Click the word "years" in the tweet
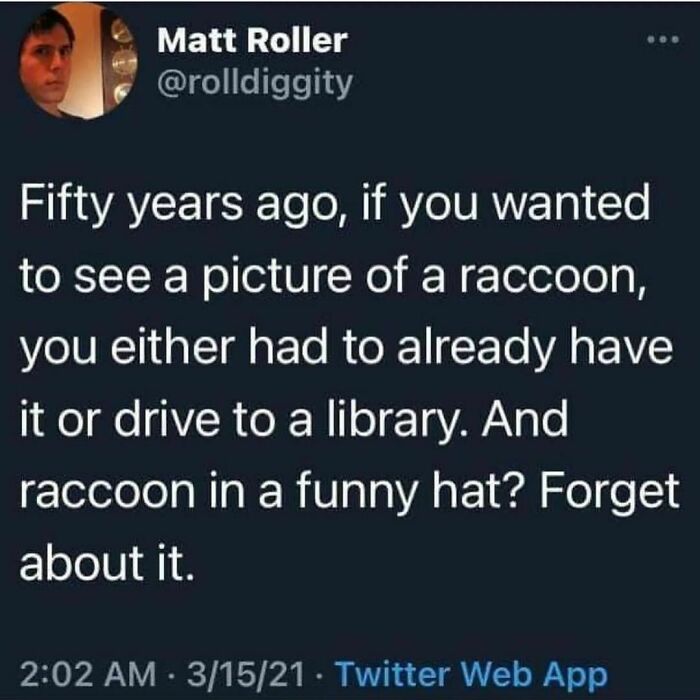This screenshot has width=700, height=700. point(184,205)
